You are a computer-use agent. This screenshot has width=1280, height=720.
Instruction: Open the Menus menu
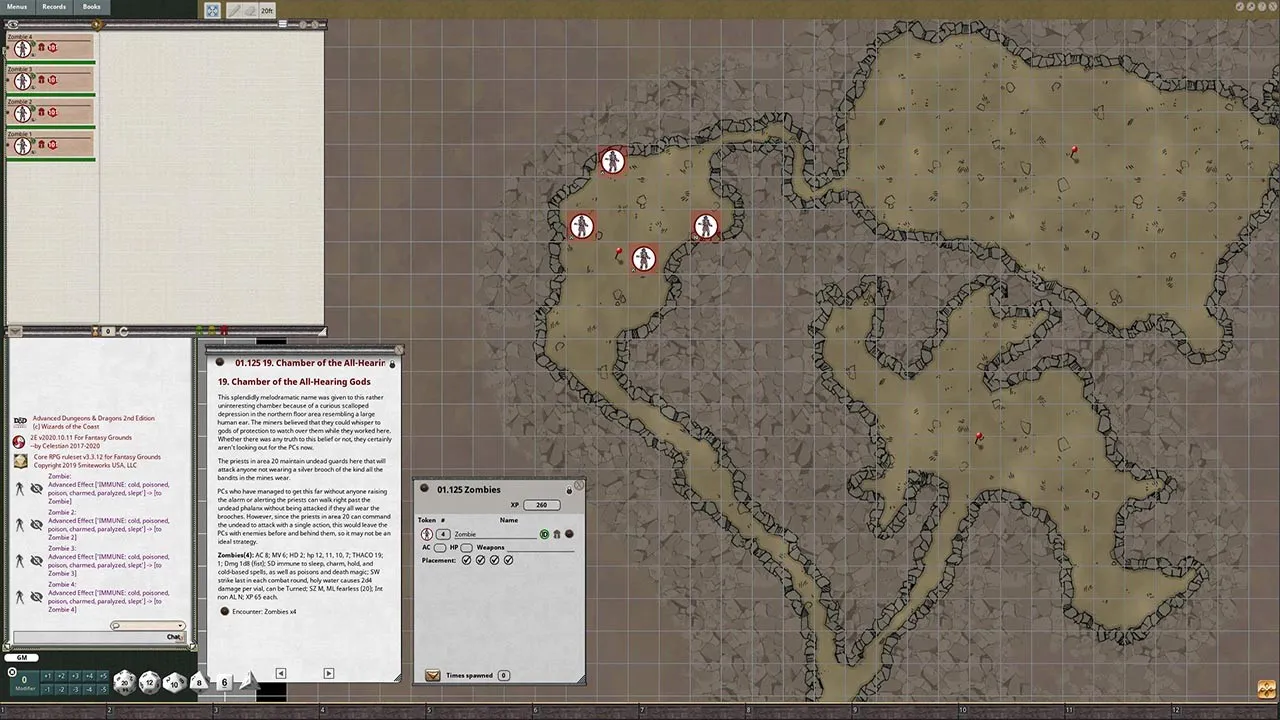(17, 7)
